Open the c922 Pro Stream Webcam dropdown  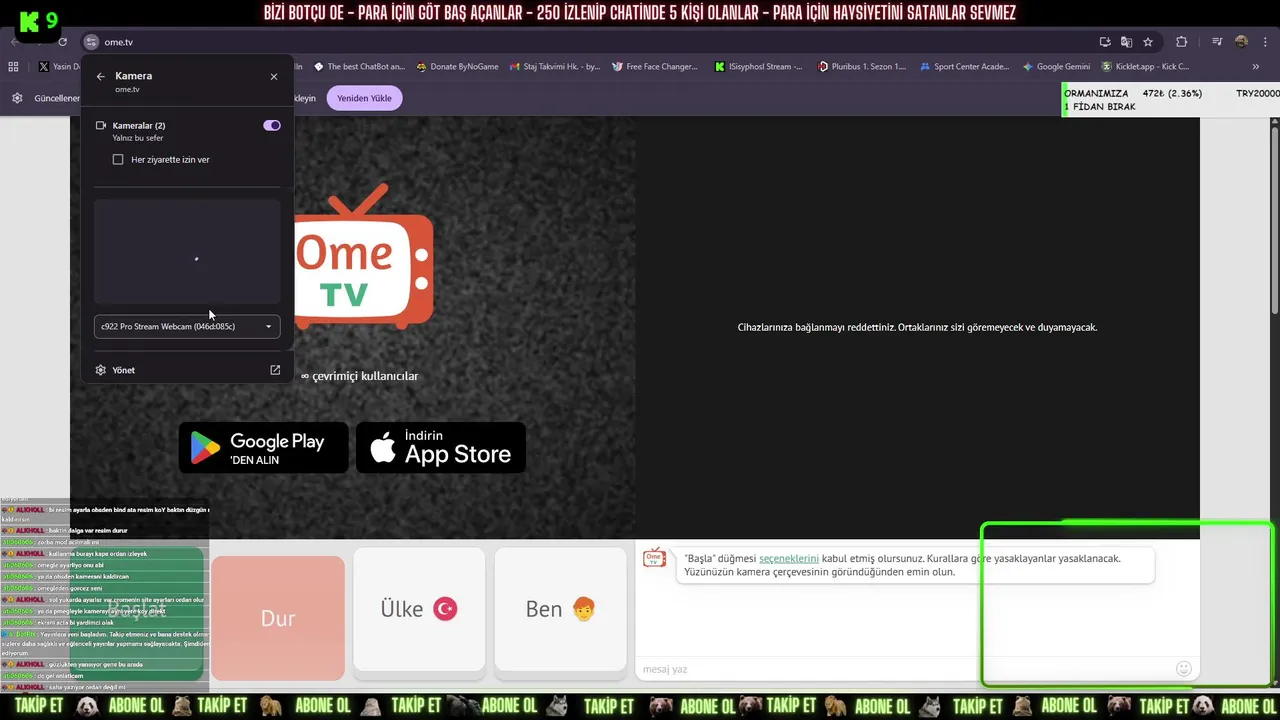click(187, 326)
